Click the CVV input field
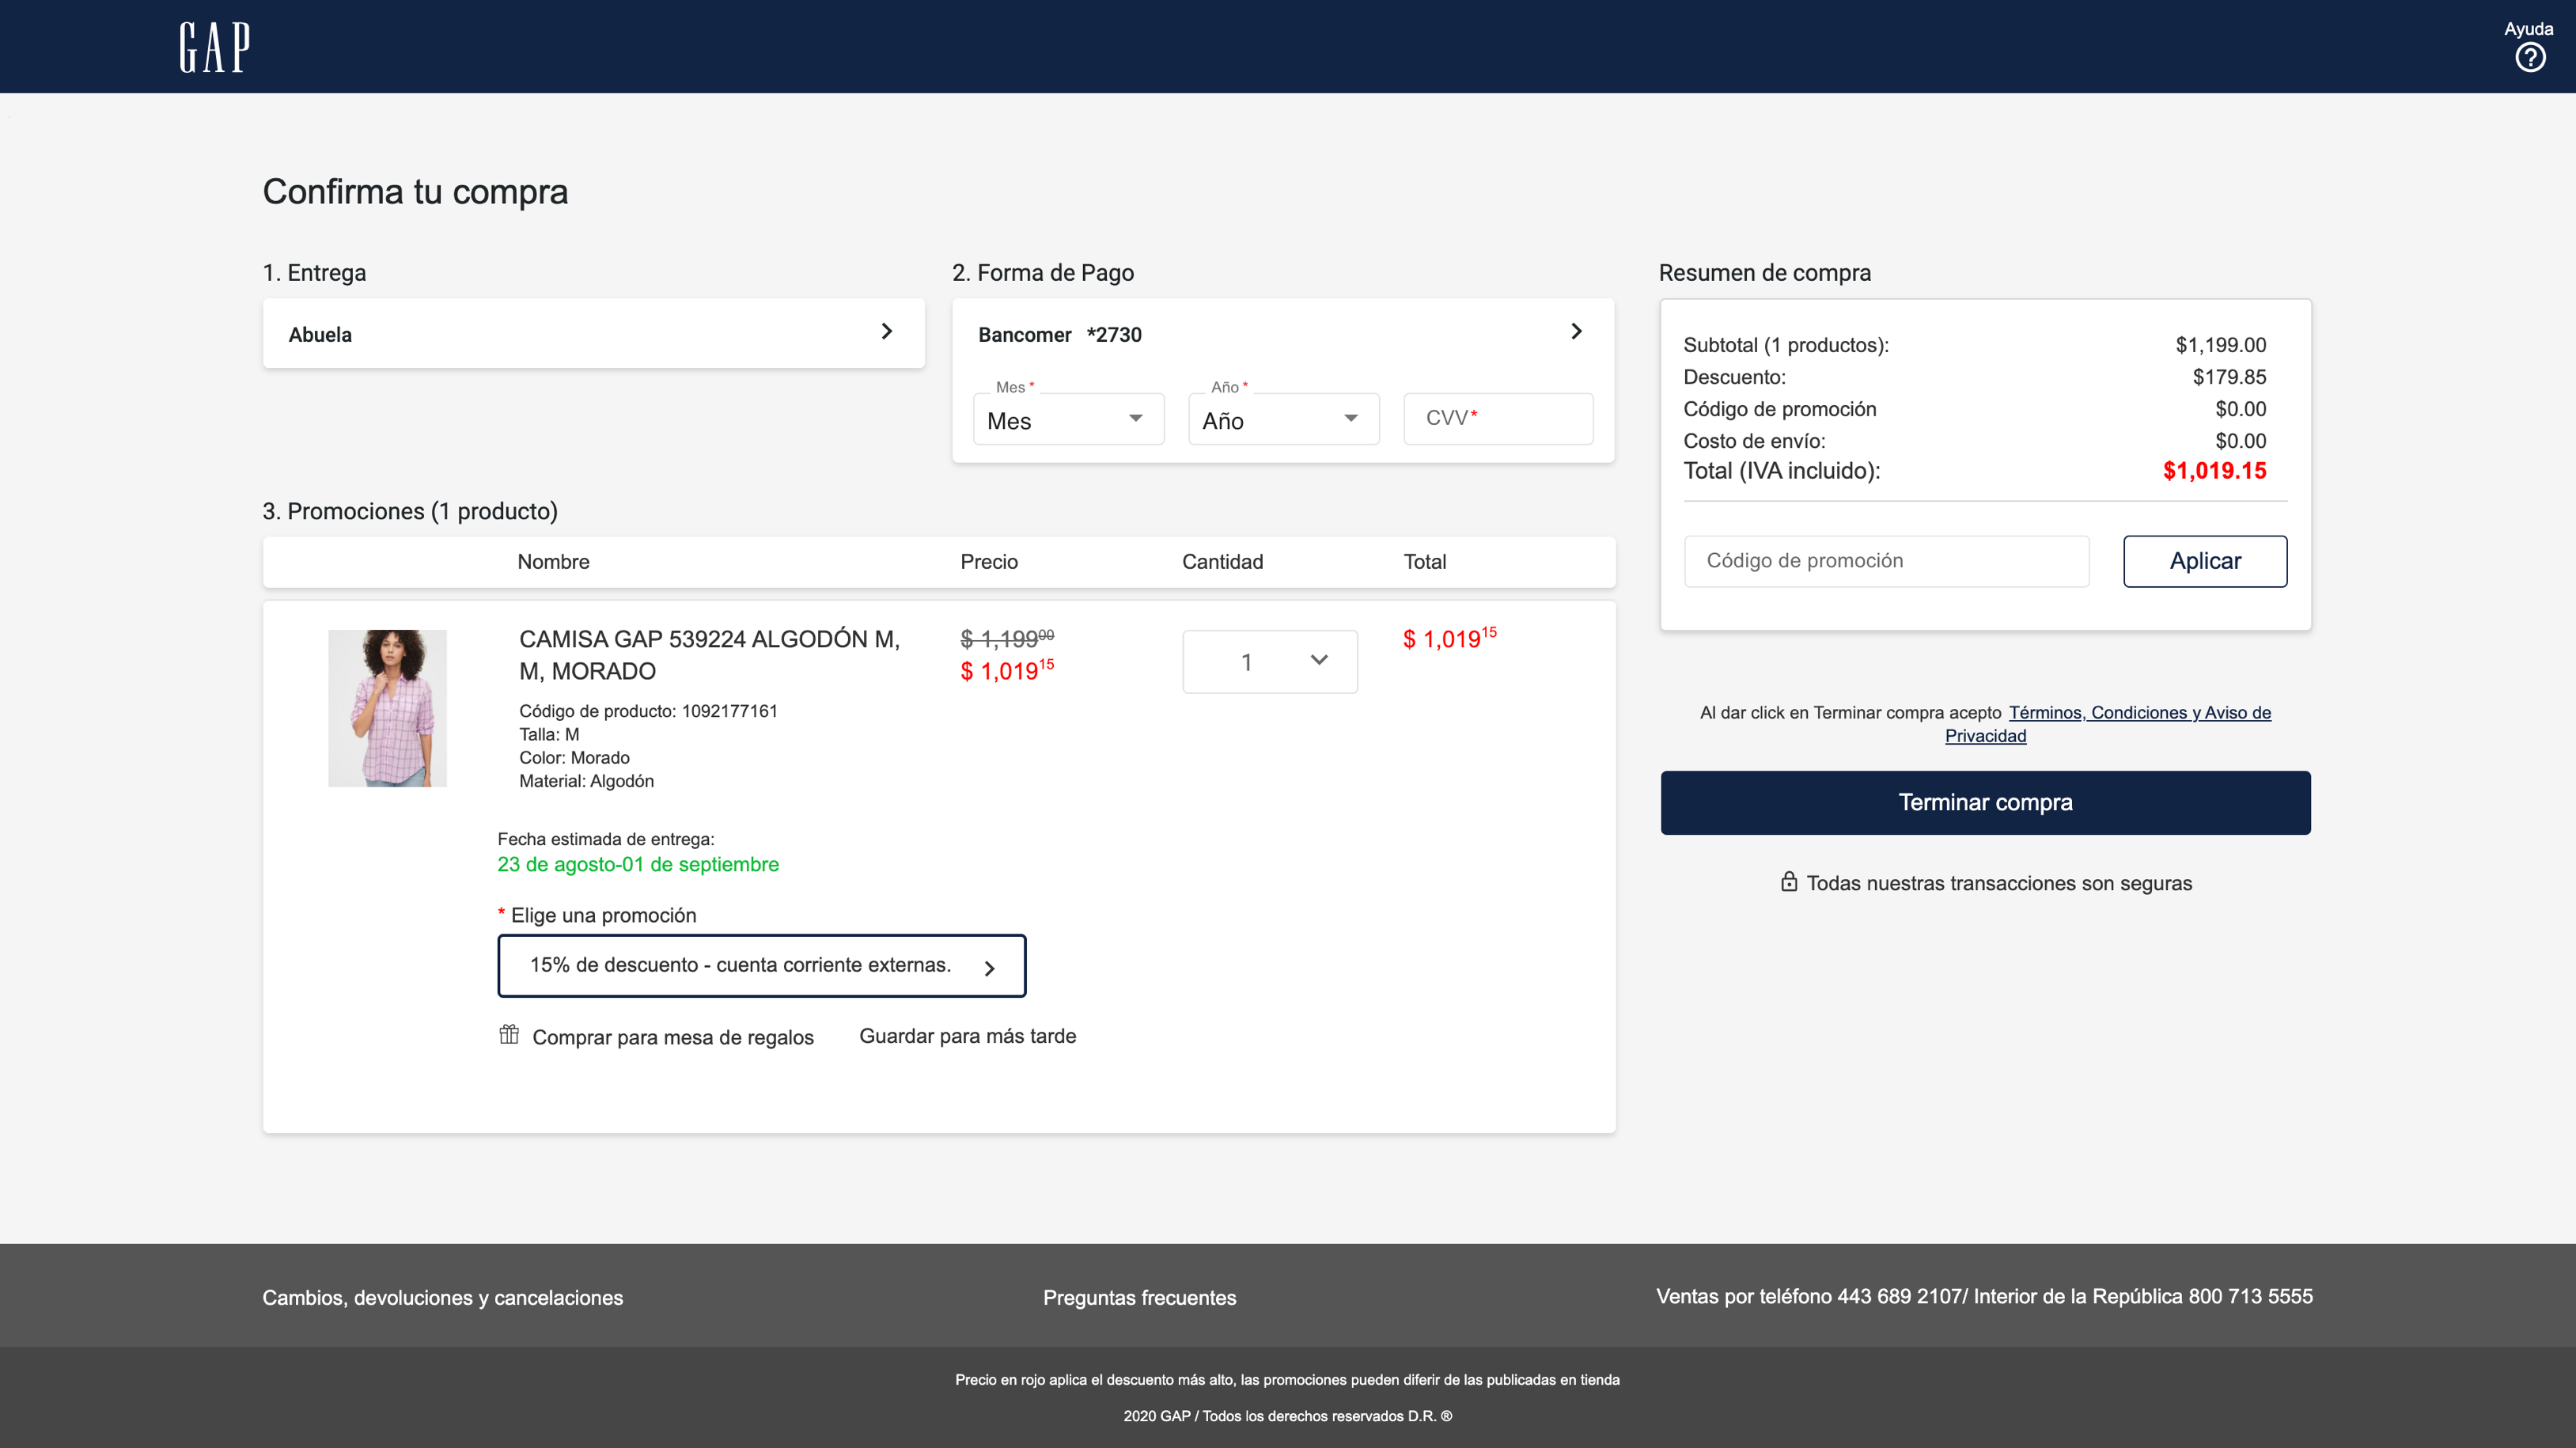Image resolution: width=2576 pixels, height=1448 pixels. (x=1498, y=419)
